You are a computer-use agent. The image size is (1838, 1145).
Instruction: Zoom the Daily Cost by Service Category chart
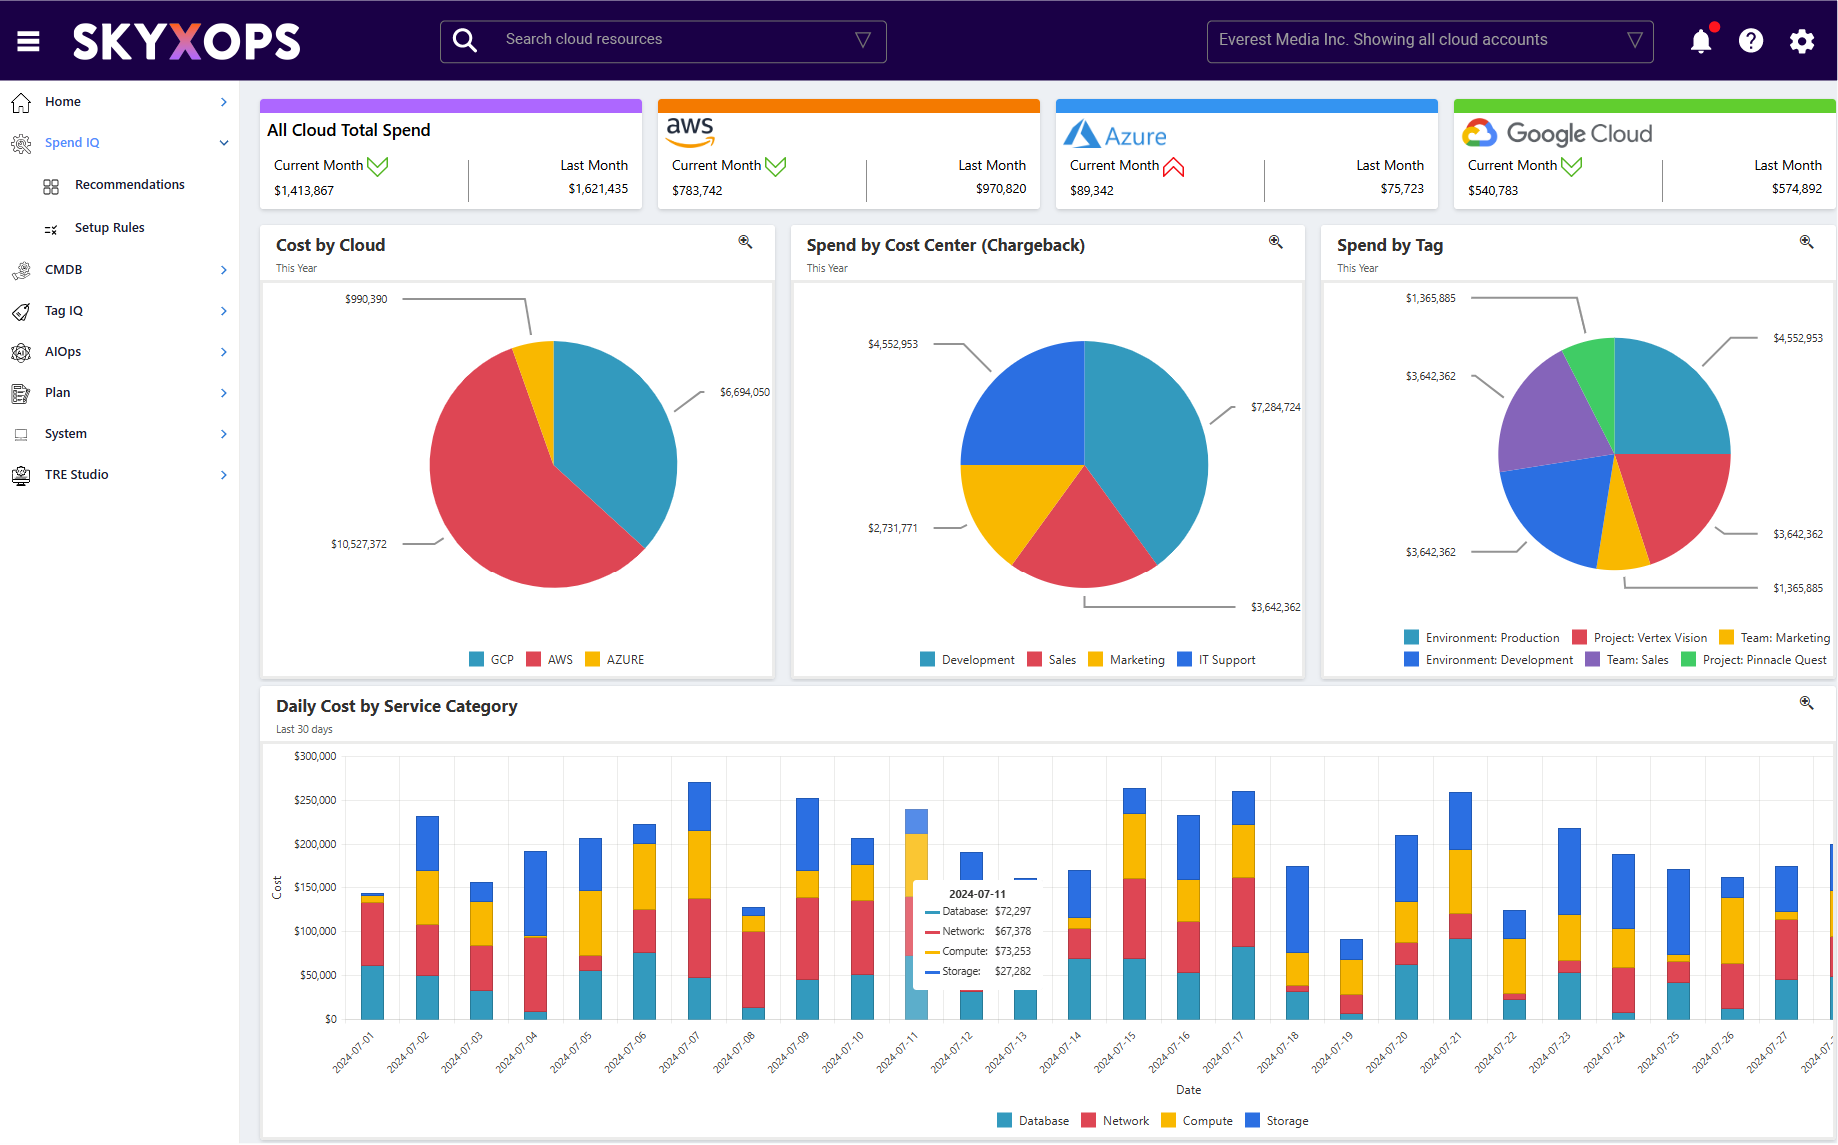point(1806,703)
